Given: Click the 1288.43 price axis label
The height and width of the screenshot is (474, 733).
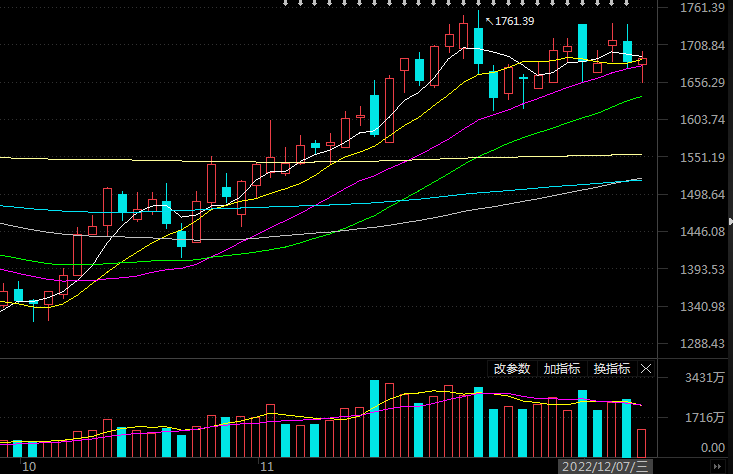Looking at the screenshot, I should pyautogui.click(x=698, y=344).
